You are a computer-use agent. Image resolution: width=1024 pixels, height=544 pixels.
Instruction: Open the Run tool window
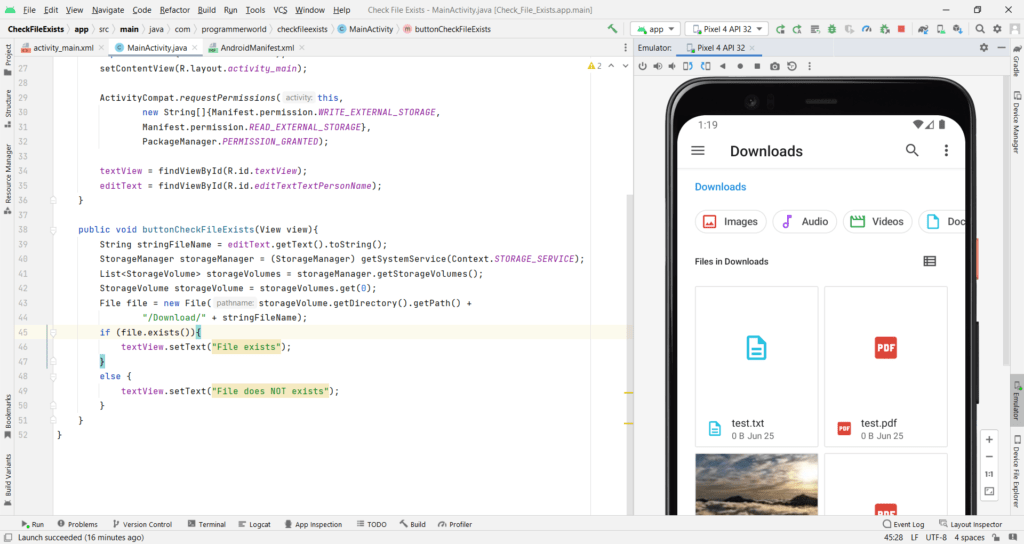point(33,524)
